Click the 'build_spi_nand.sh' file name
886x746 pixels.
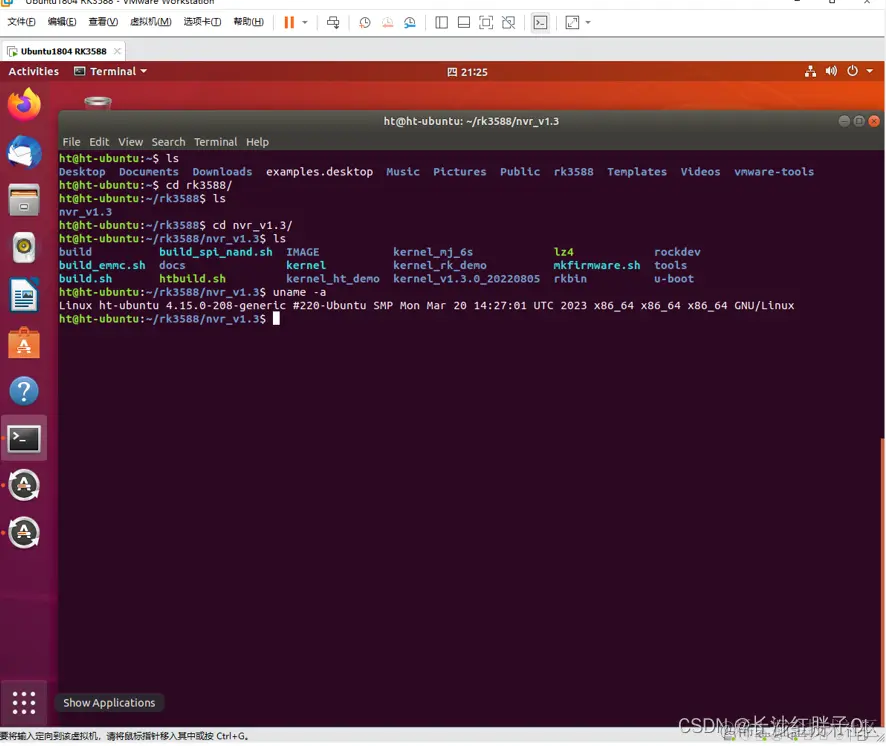coord(215,252)
